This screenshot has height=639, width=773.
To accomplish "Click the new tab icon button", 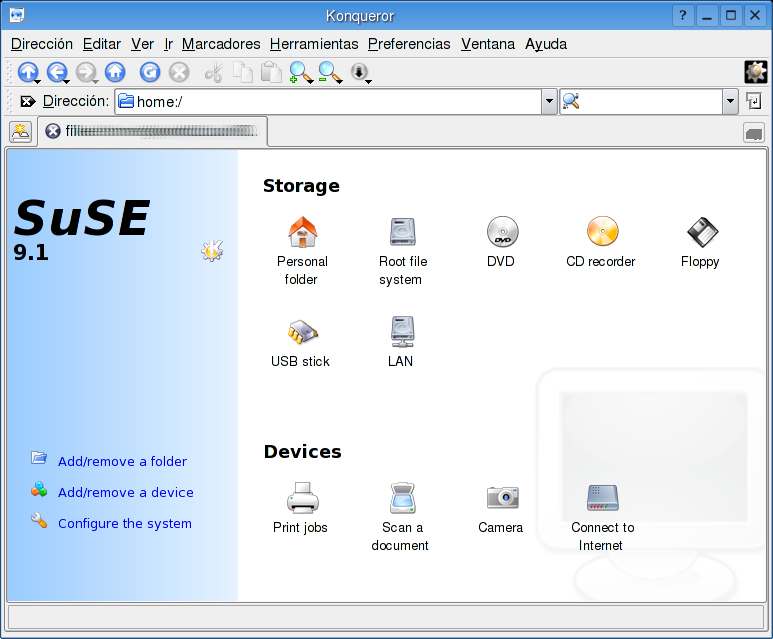I will [x=21, y=132].
